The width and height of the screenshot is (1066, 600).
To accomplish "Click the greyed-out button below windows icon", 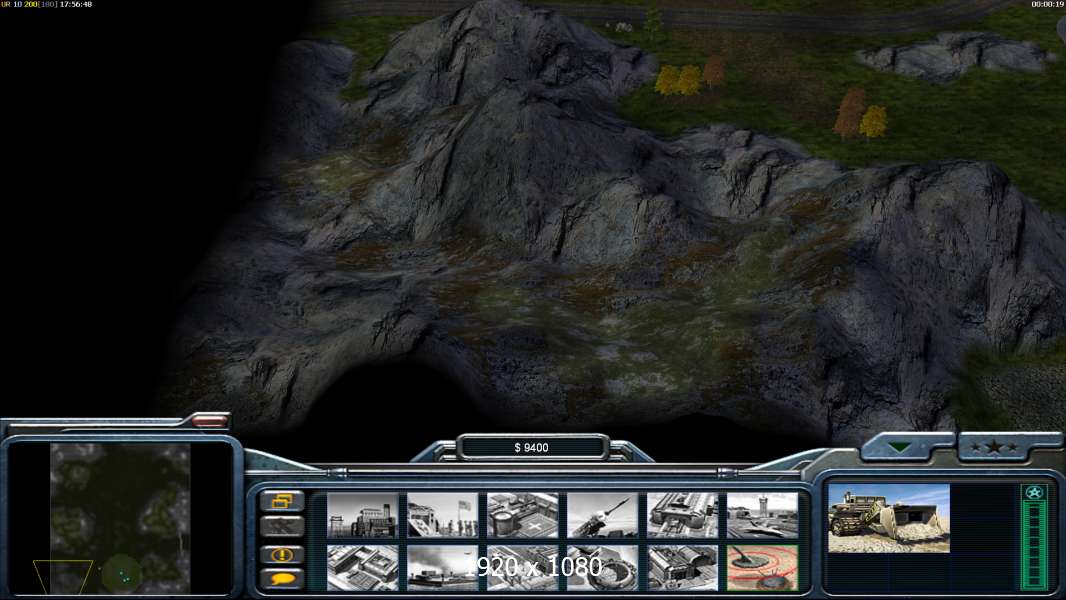I will click(282, 527).
